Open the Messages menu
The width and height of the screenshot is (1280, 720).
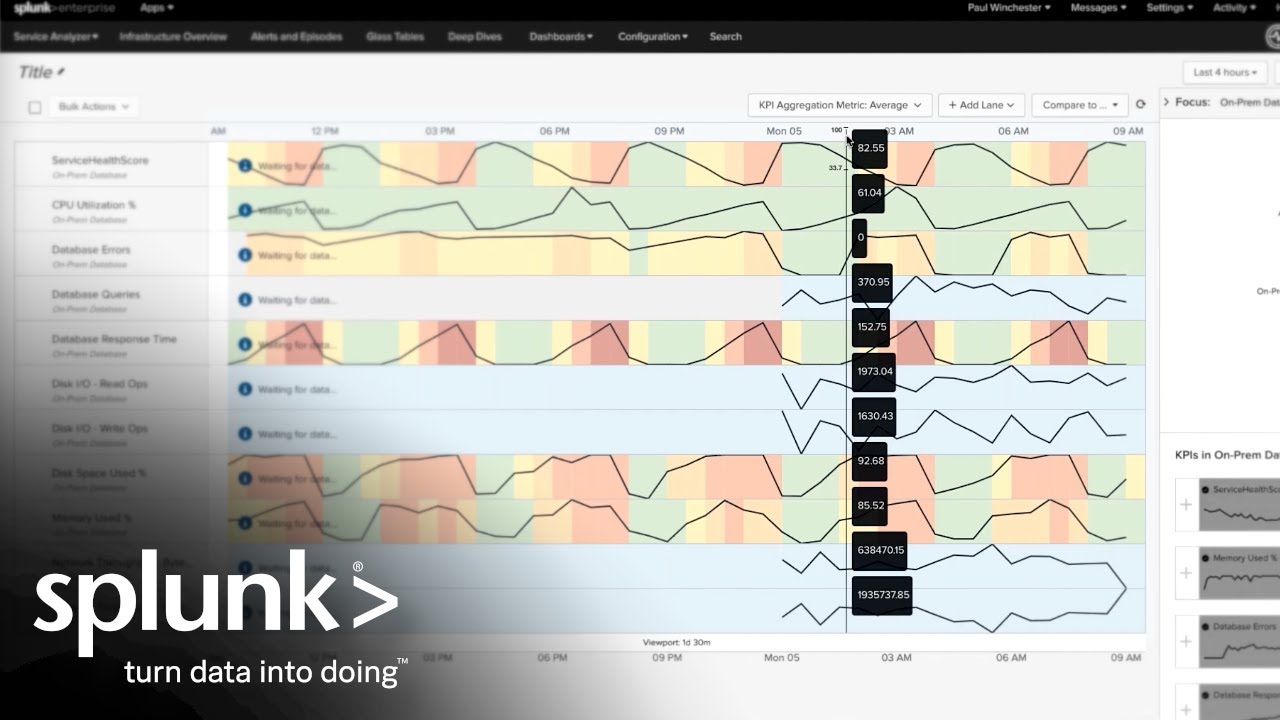1098,8
